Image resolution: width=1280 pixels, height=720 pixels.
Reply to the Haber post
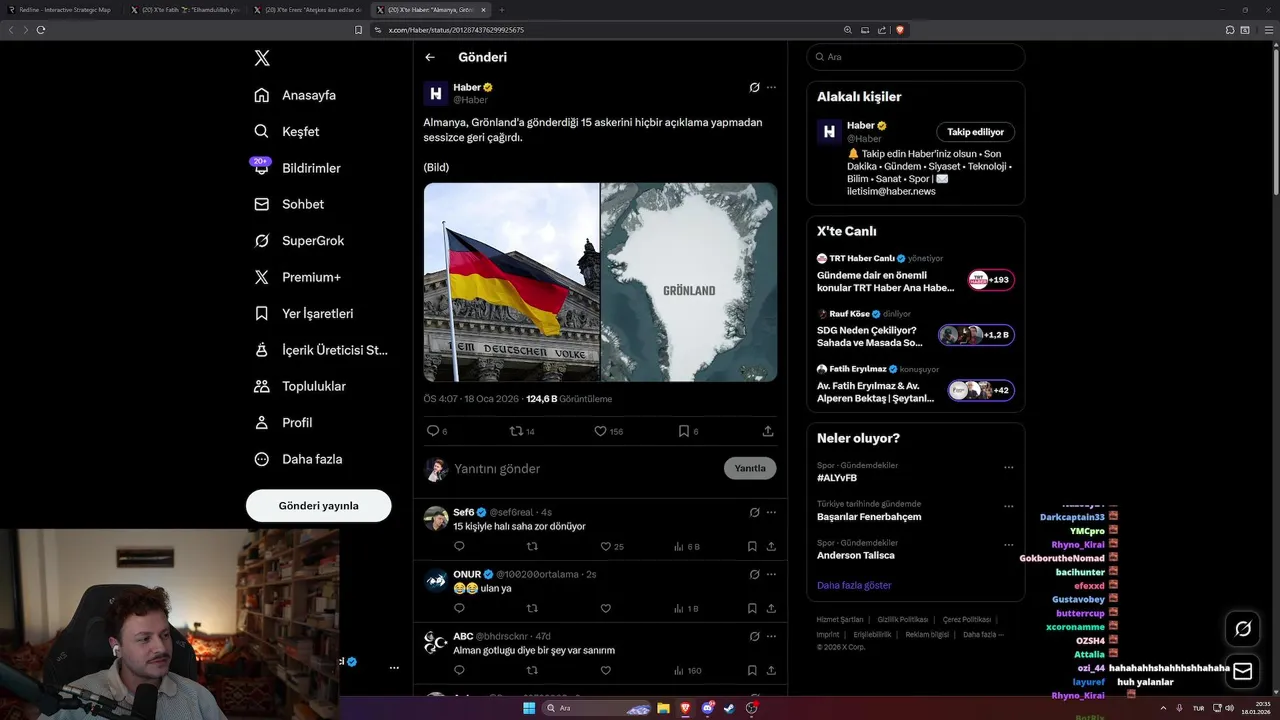click(437, 431)
